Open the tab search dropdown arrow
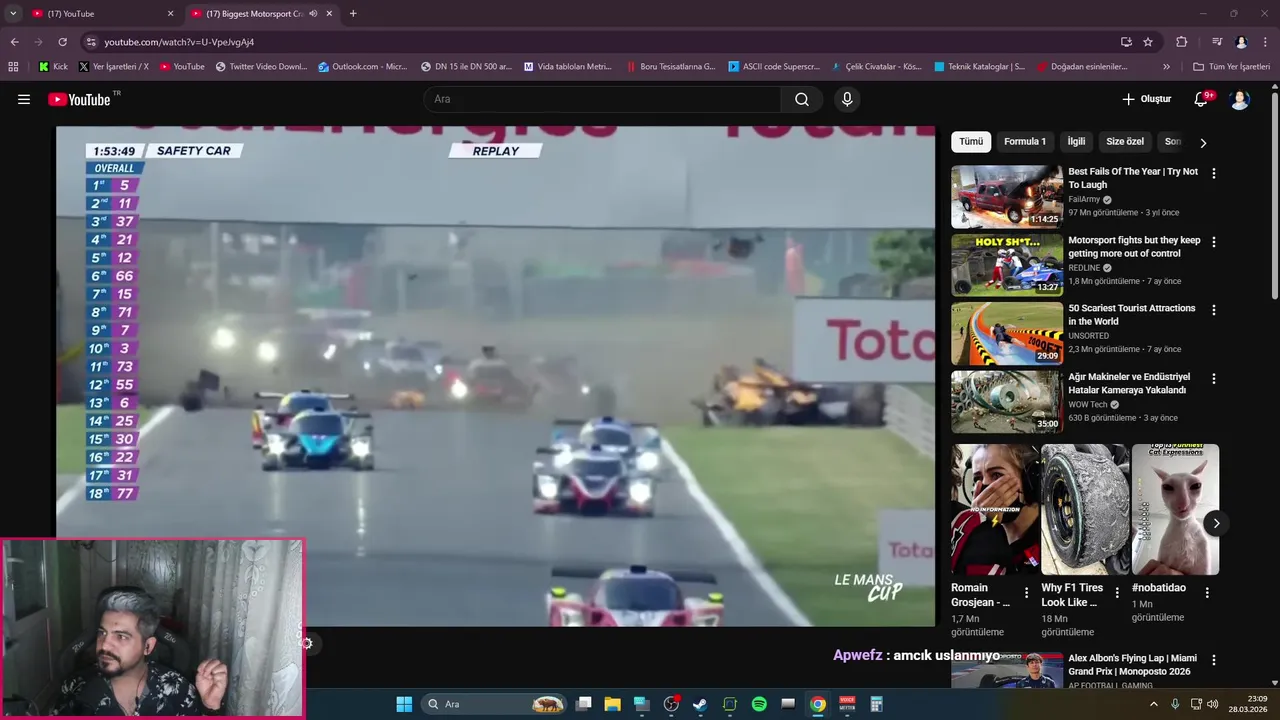The image size is (1280, 720). coord(12,14)
